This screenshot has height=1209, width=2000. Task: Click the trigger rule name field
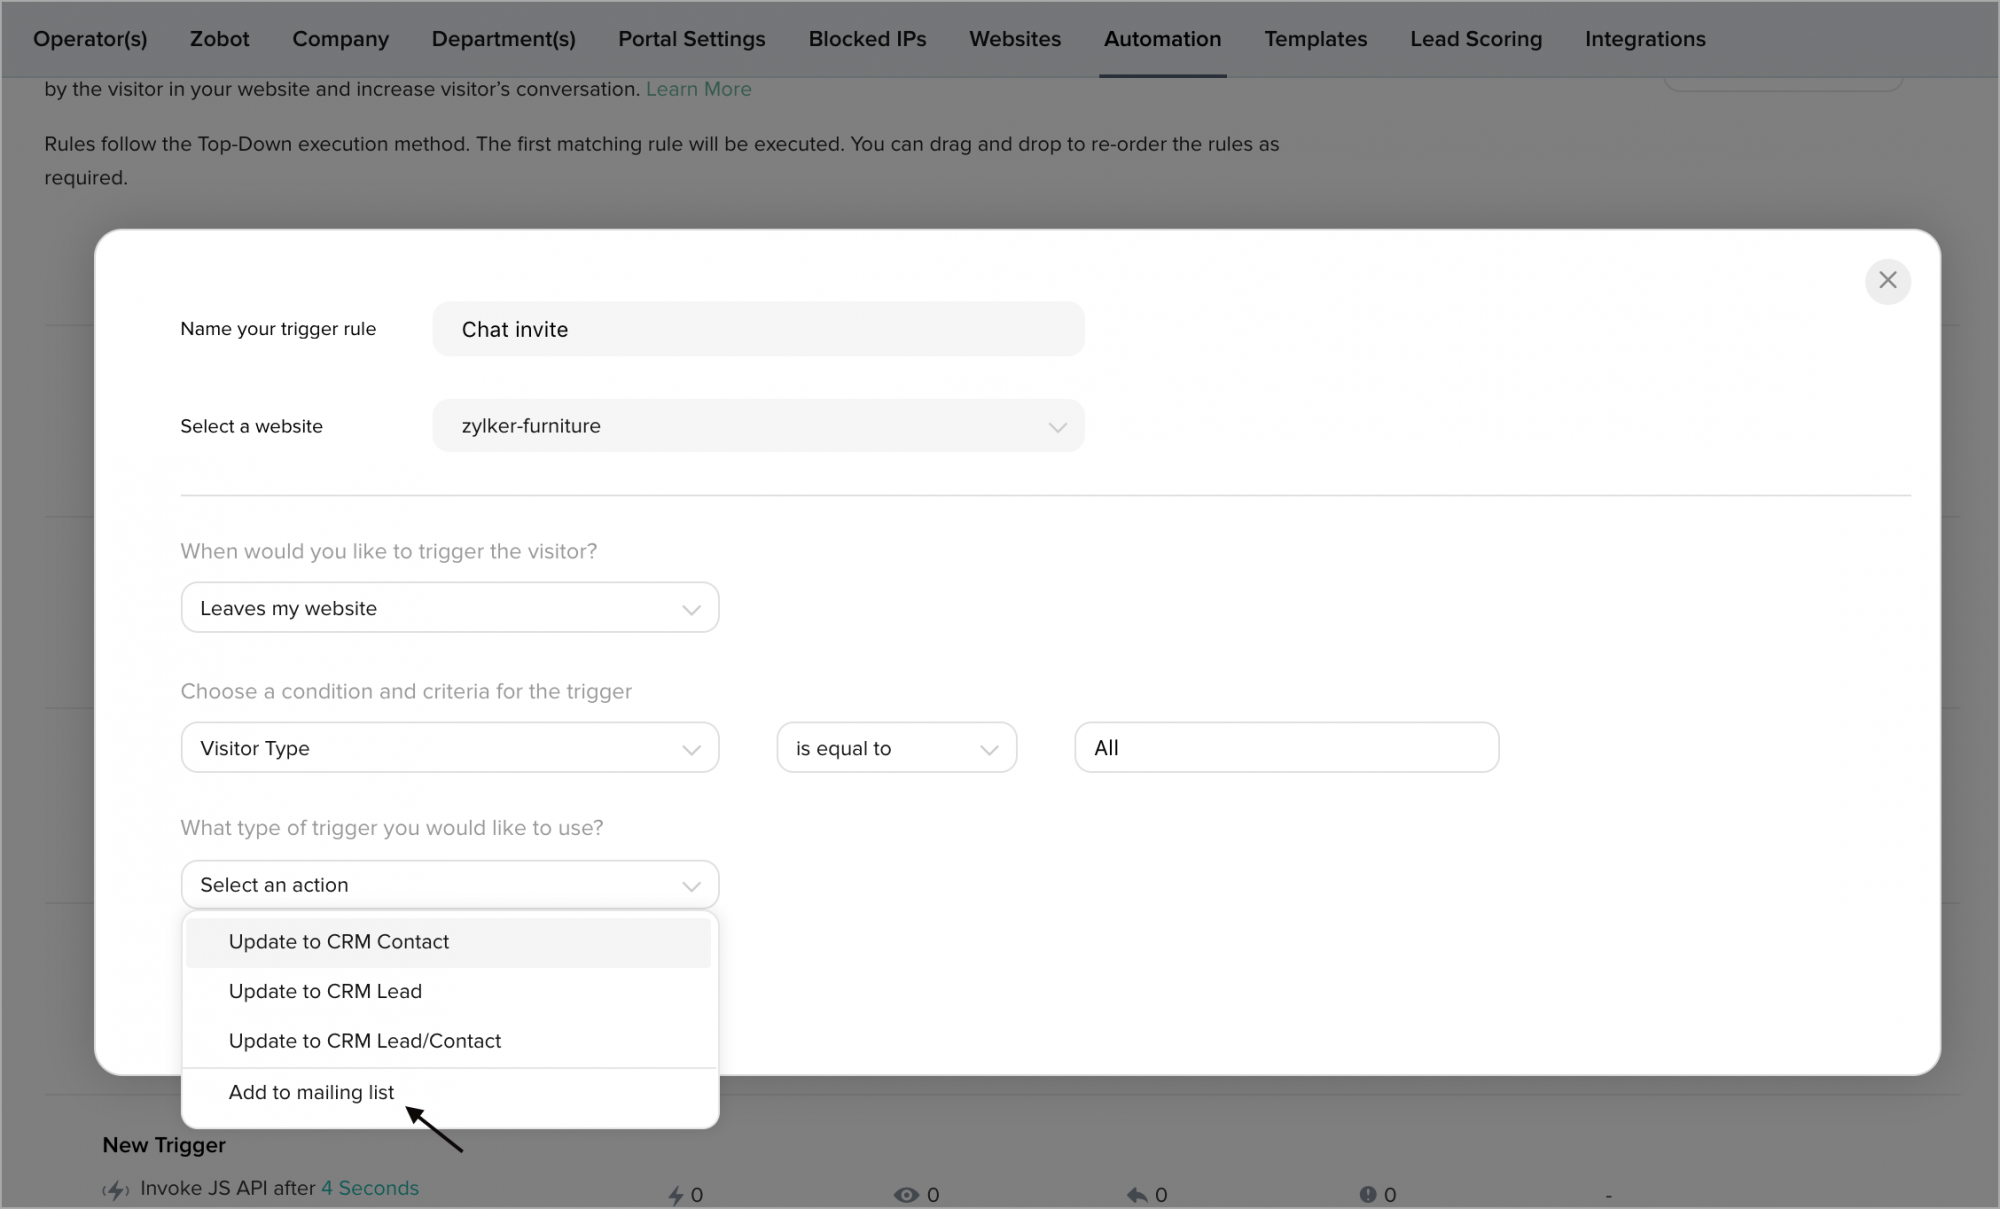(758, 329)
